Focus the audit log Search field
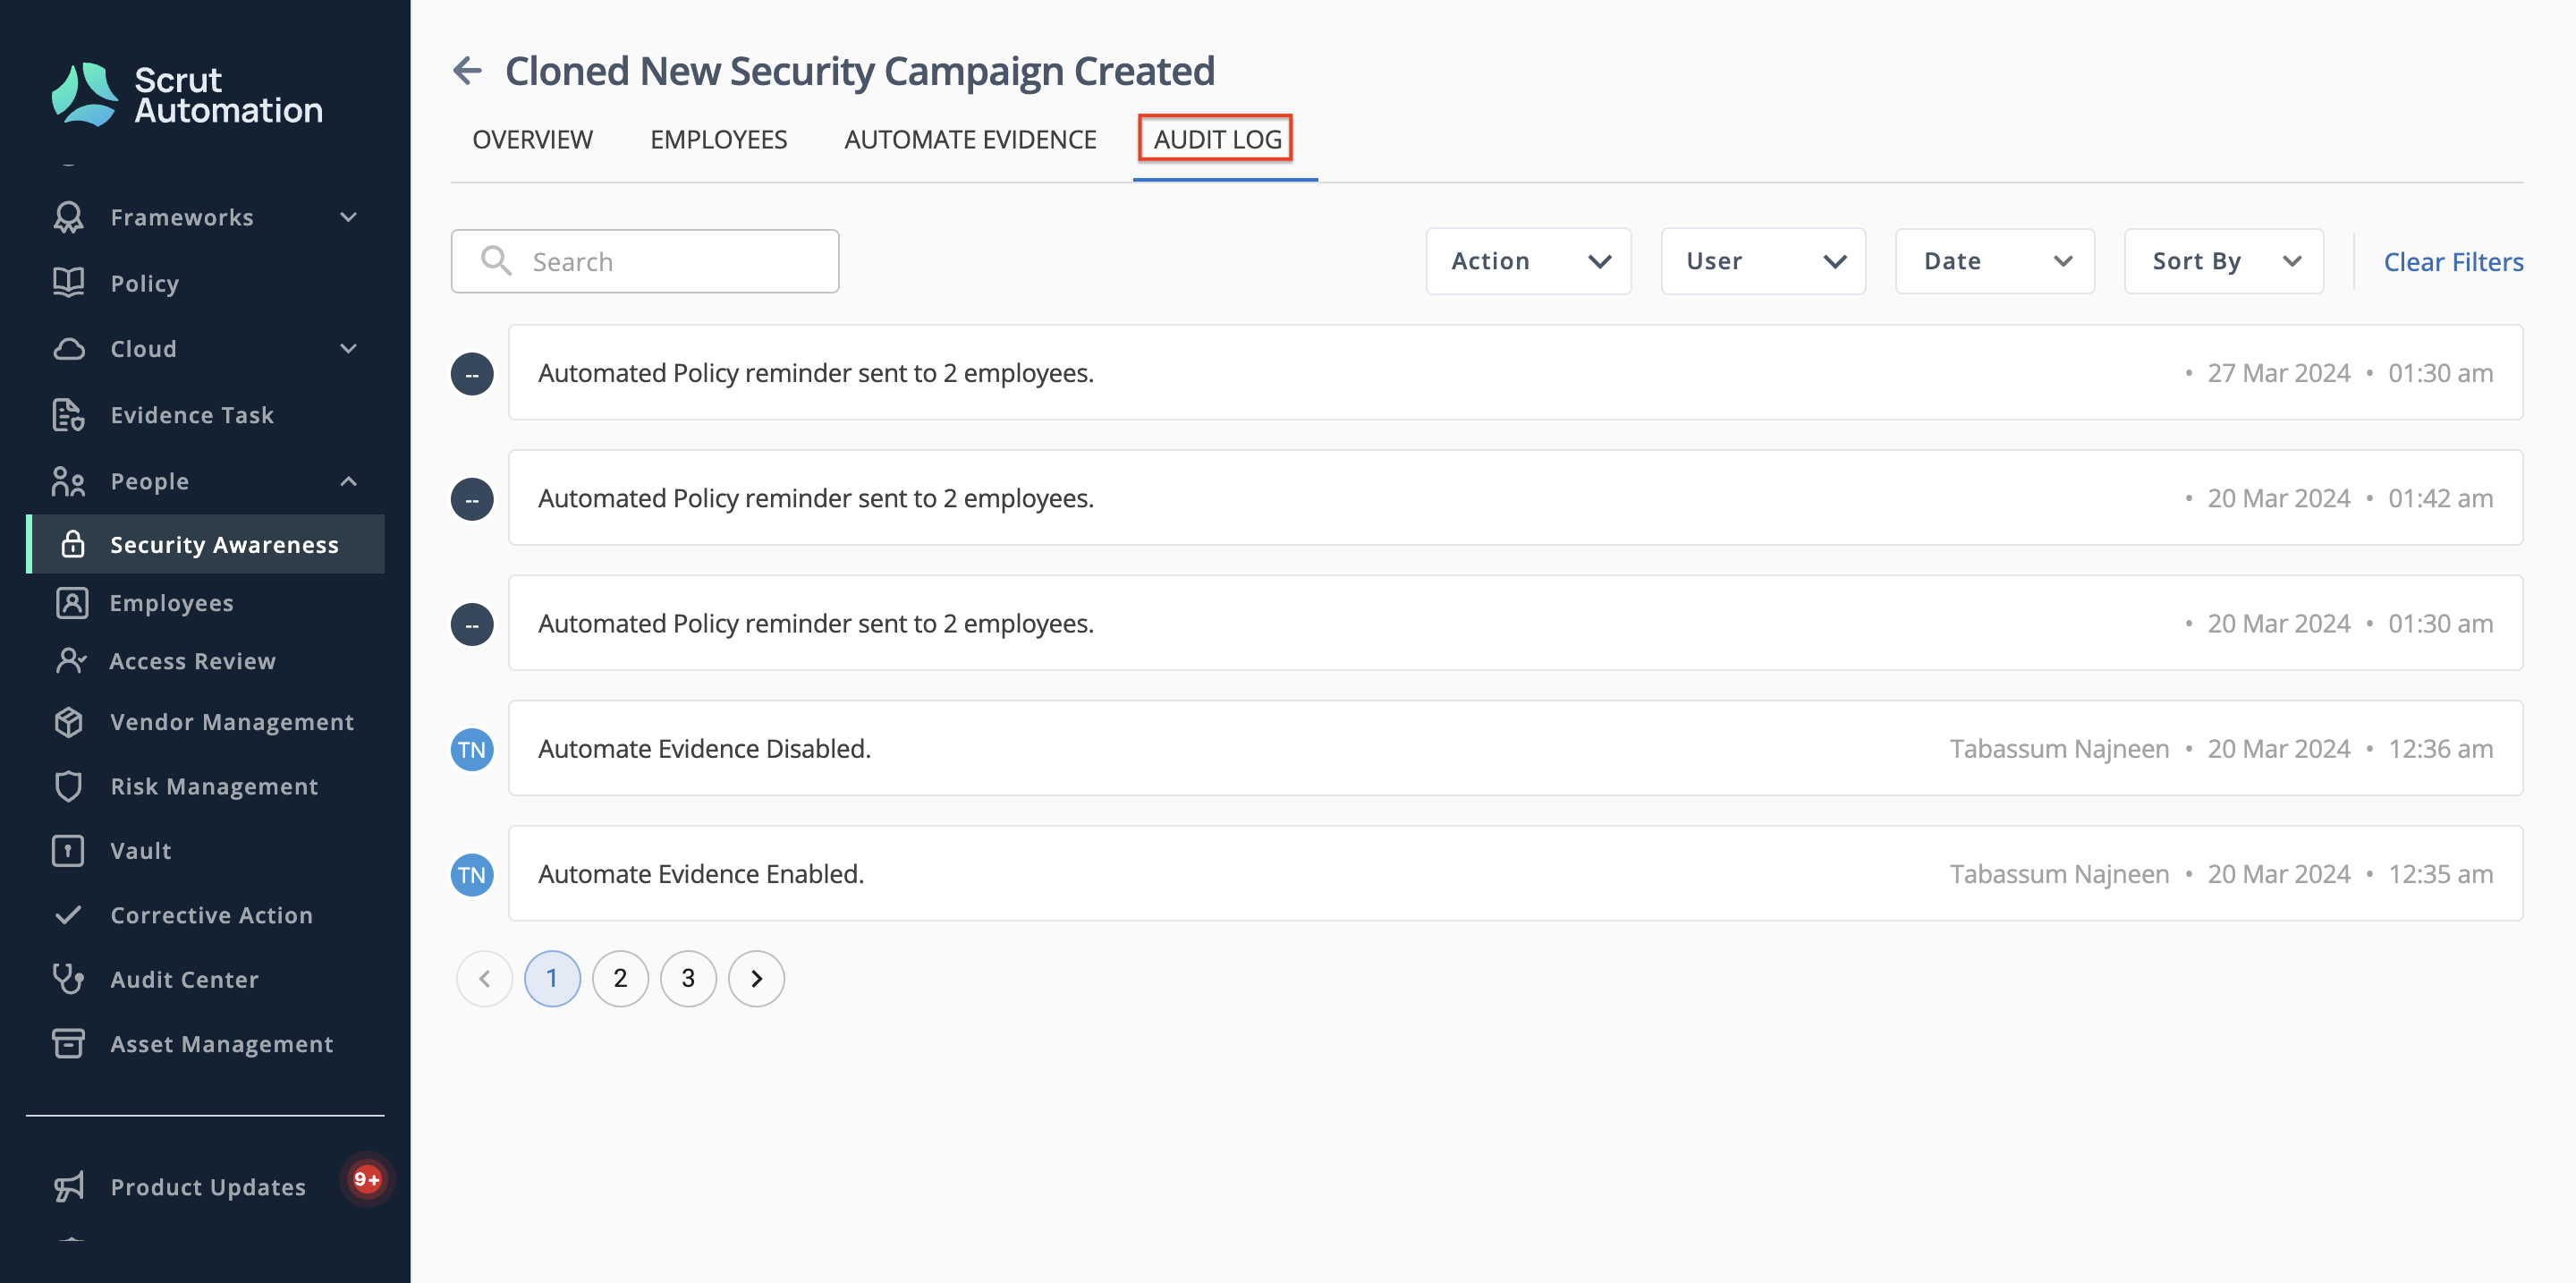 (x=645, y=261)
